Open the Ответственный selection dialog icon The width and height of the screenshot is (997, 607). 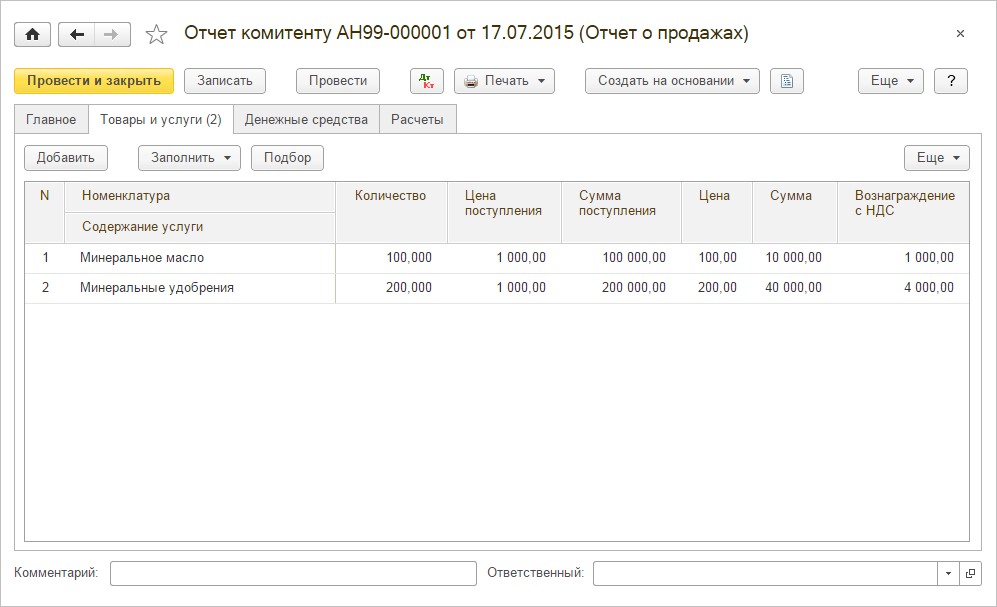[x=970, y=573]
